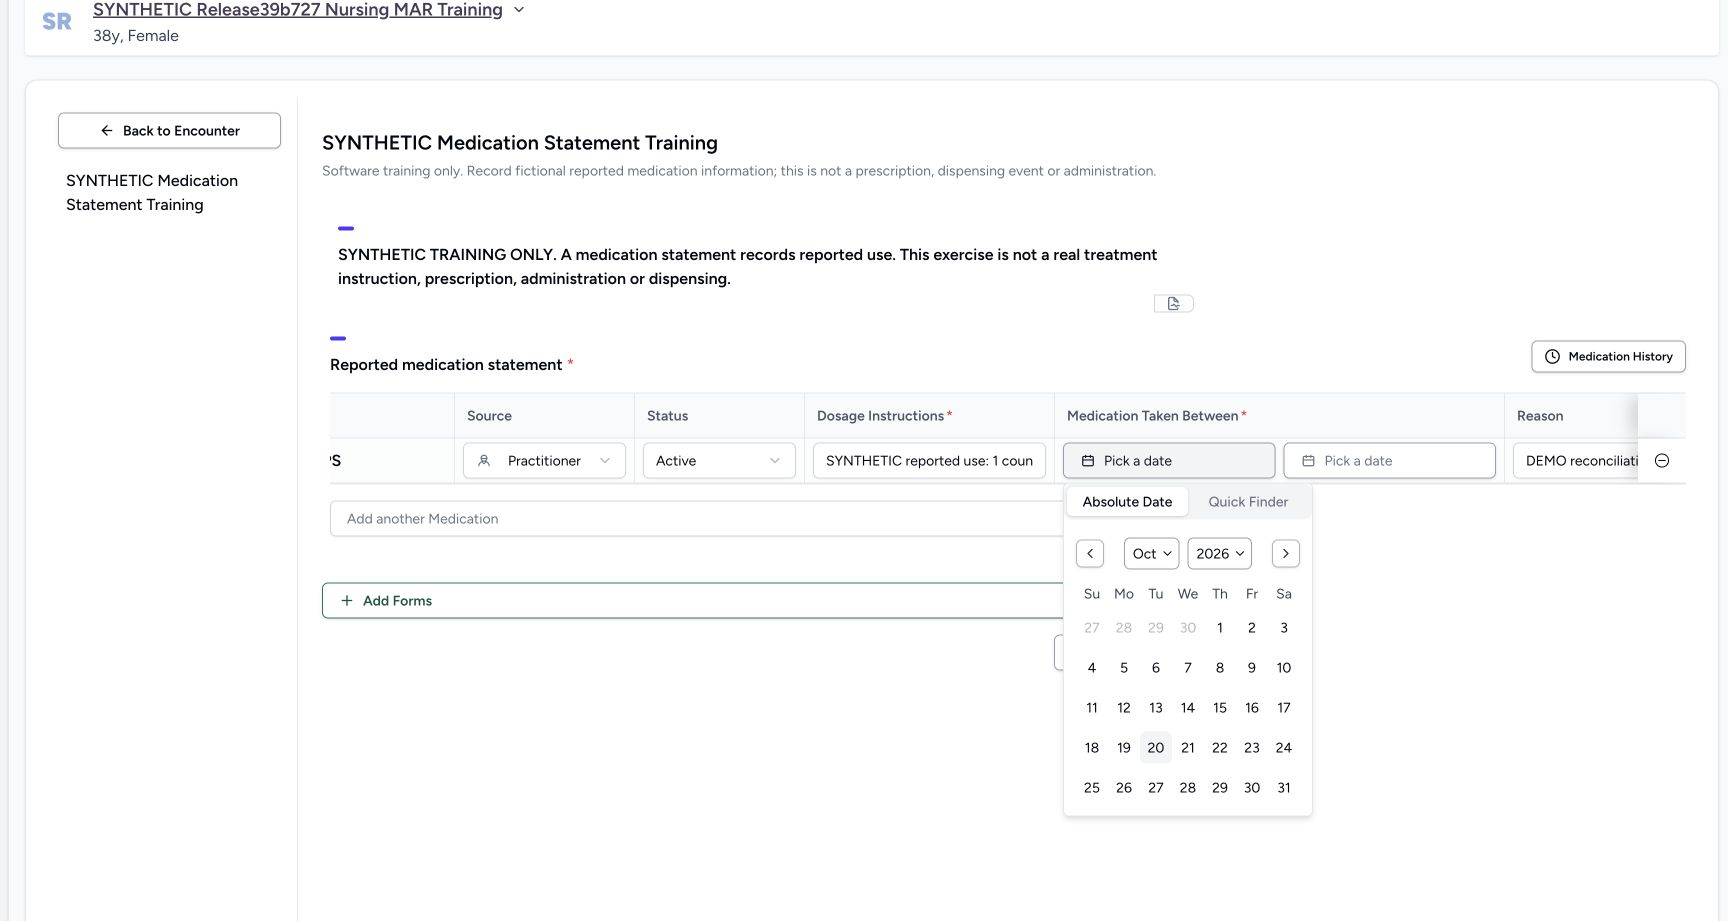
Task: Open the patient name link
Action: click(x=298, y=10)
